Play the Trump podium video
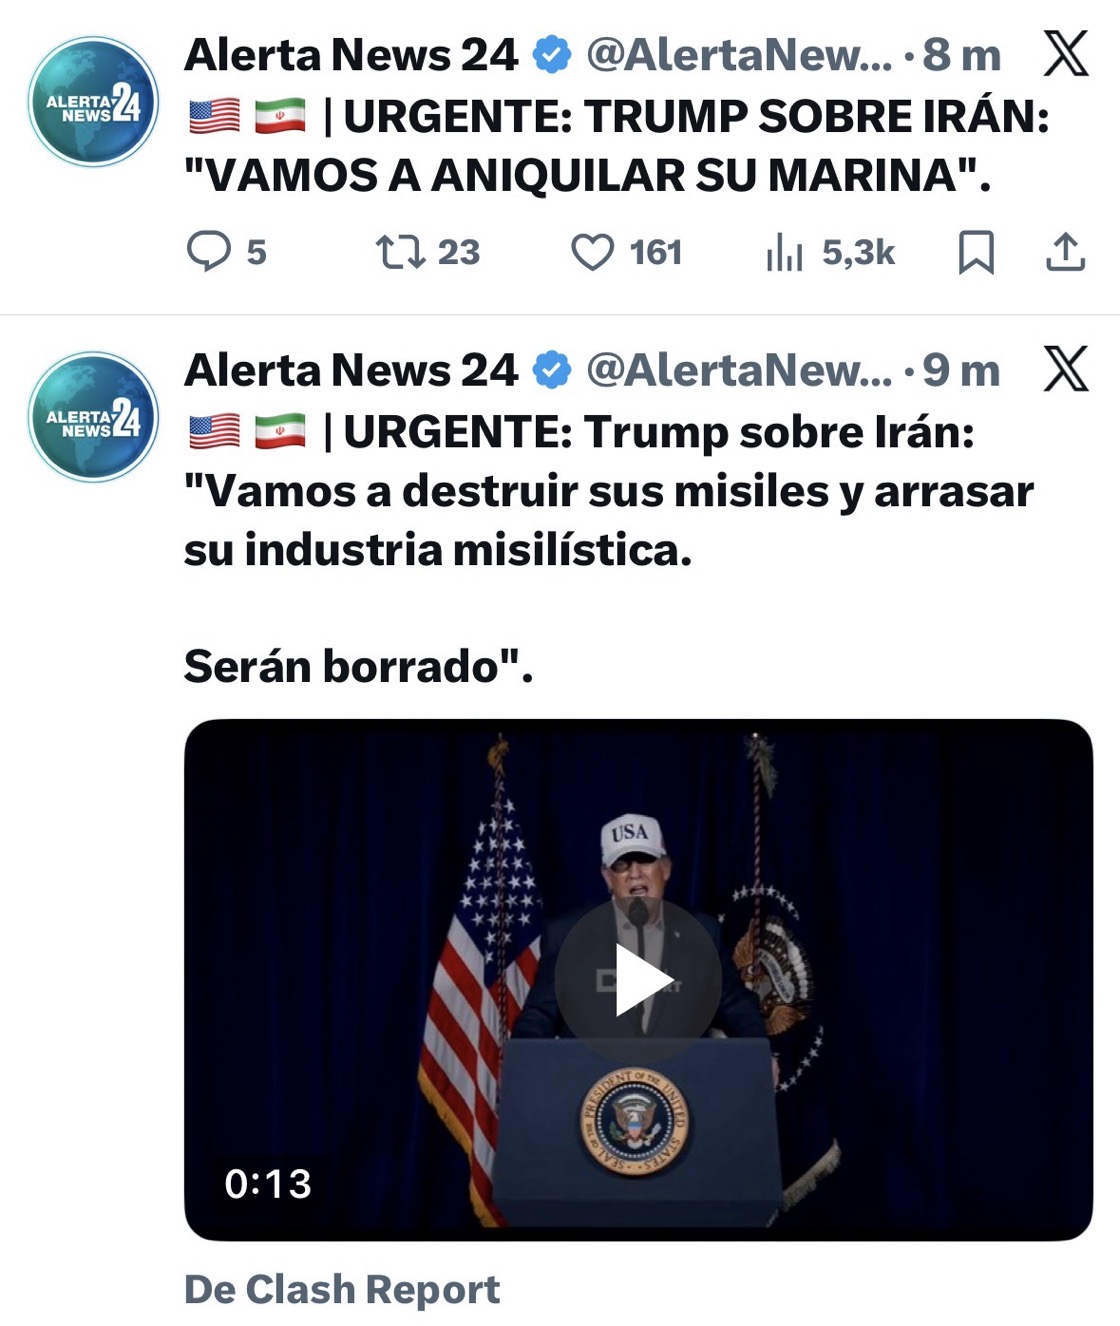The width and height of the screenshot is (1120, 1326). [x=638, y=980]
